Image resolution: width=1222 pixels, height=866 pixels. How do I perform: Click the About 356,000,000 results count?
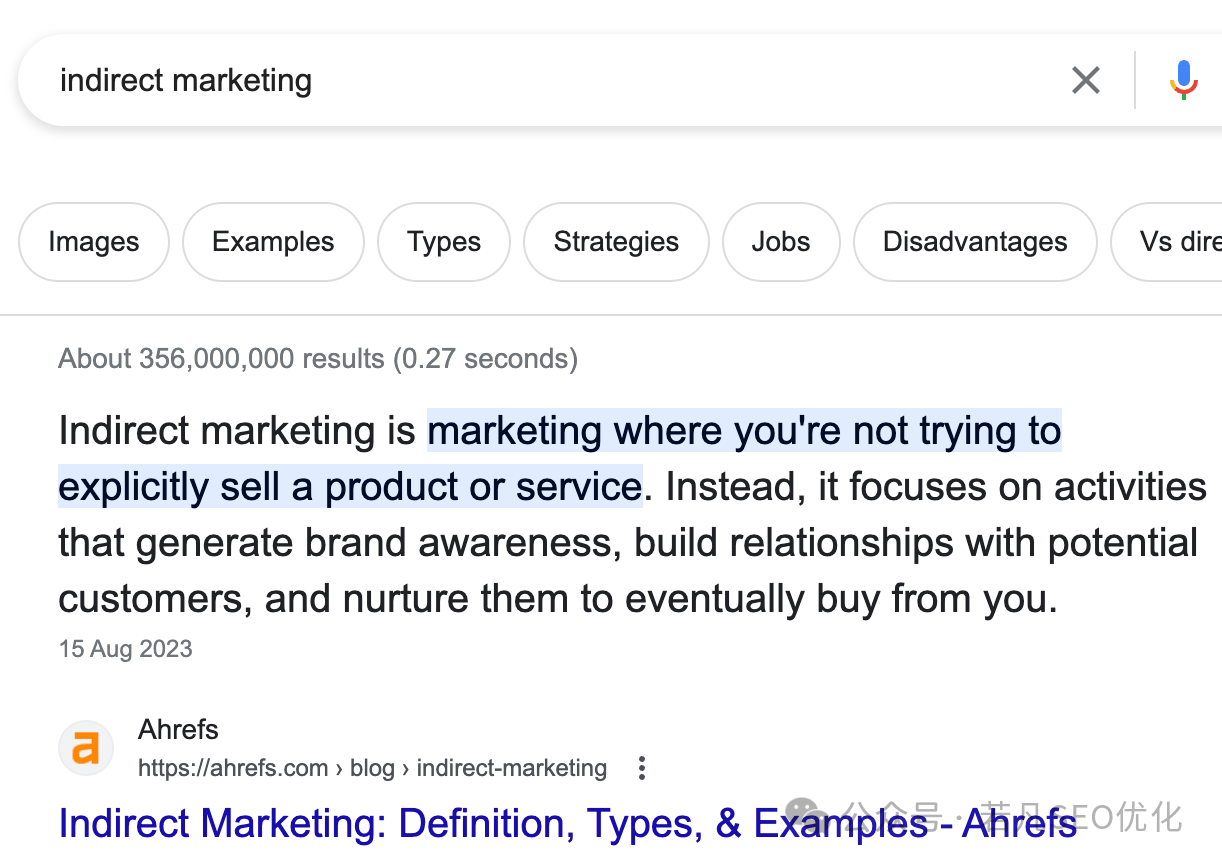pos(318,358)
